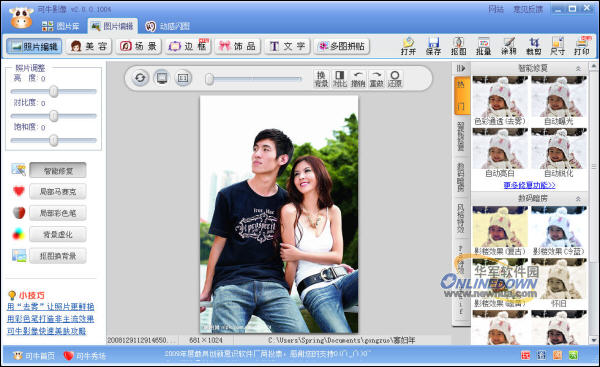Open the 尺寸 resize tool
The image size is (600, 367).
pos(558,46)
